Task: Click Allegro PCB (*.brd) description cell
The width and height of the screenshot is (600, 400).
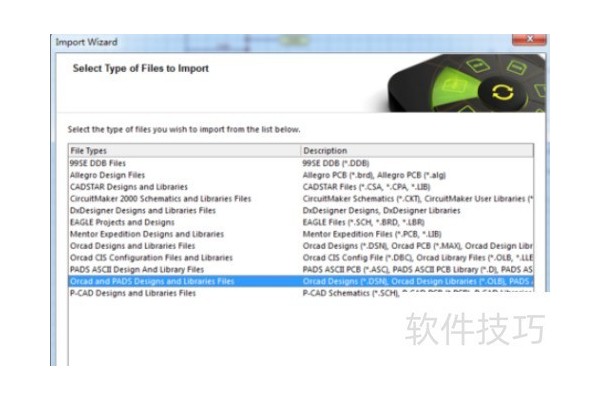Action: 374,175
